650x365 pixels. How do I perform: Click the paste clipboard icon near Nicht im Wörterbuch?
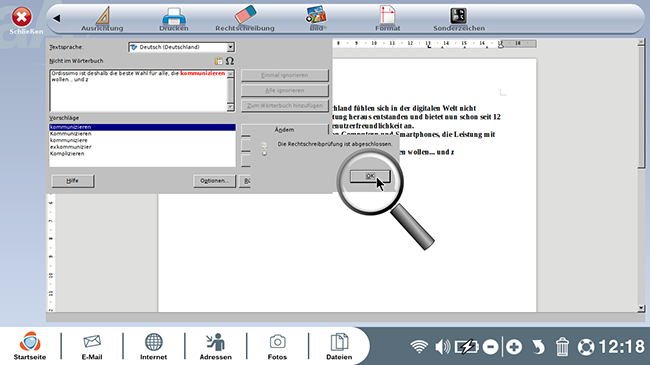pos(218,61)
